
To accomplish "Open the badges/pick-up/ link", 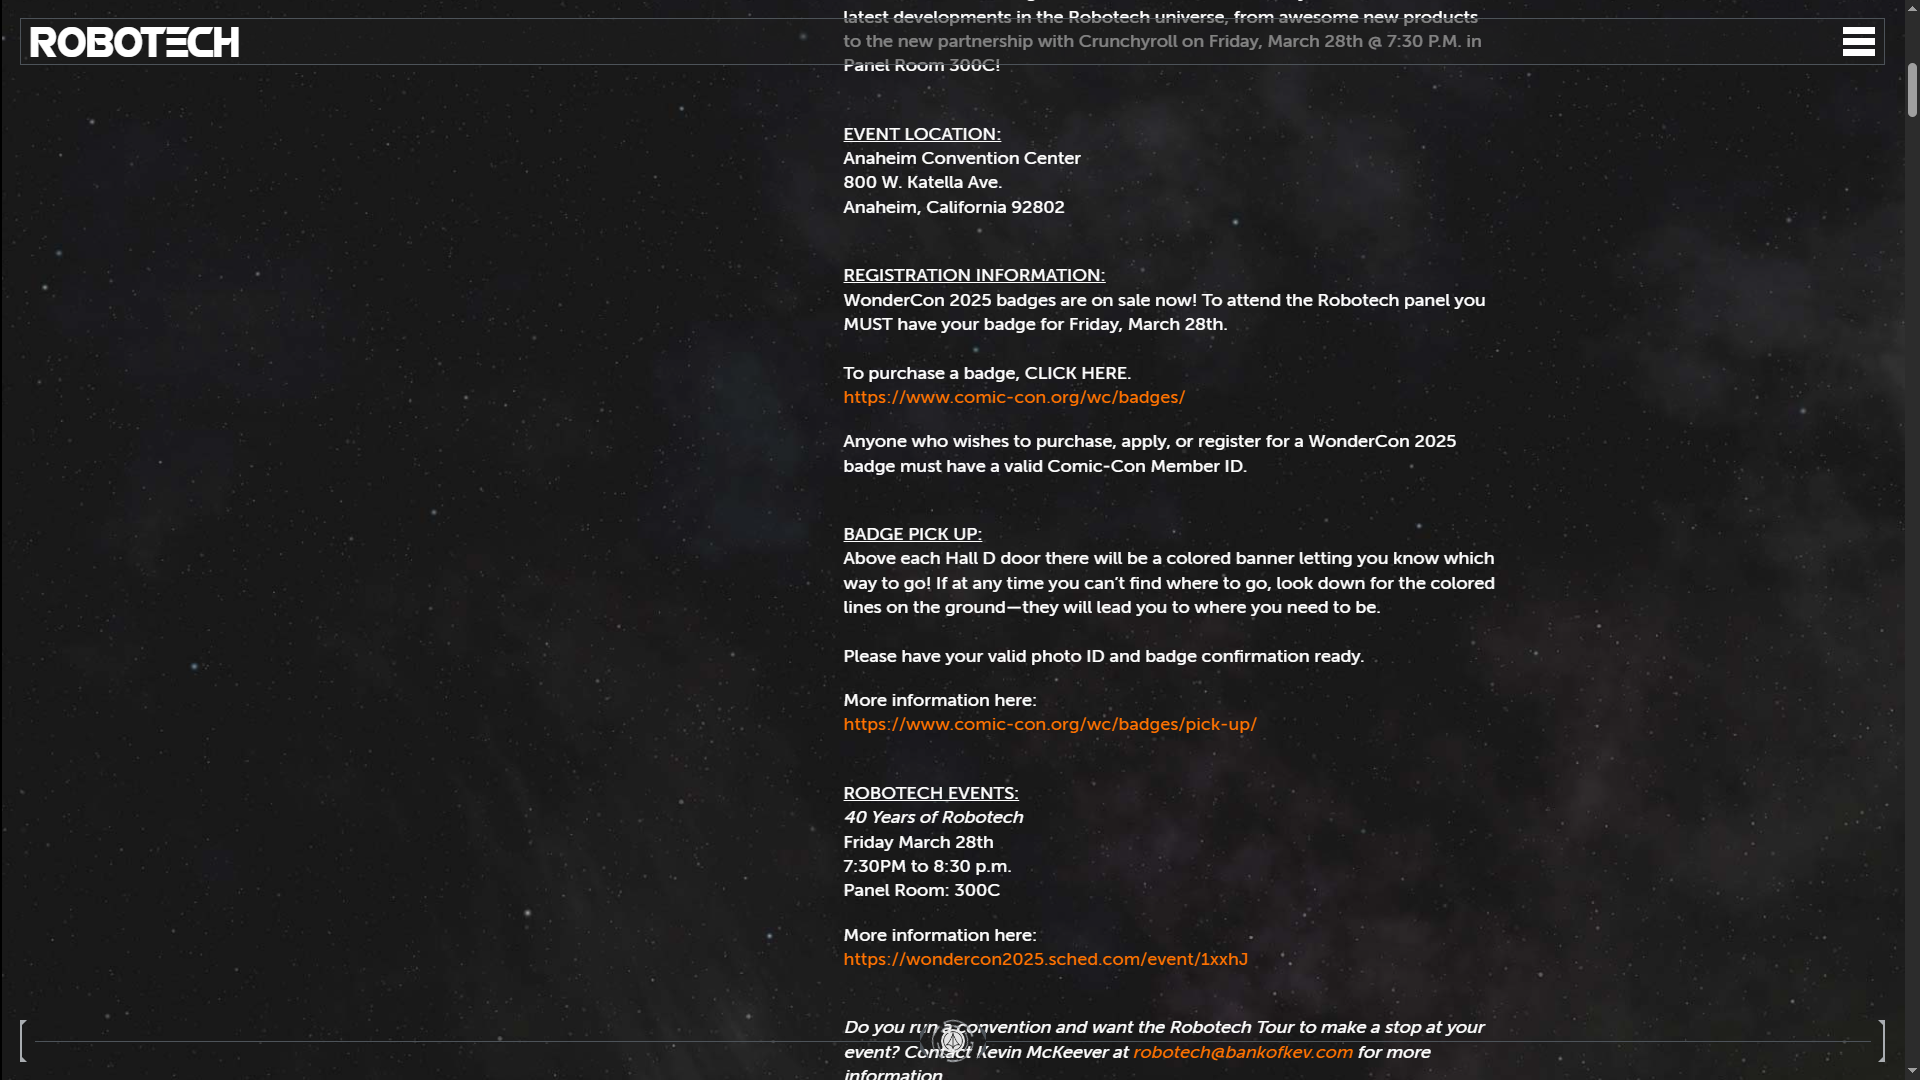I will (1049, 724).
